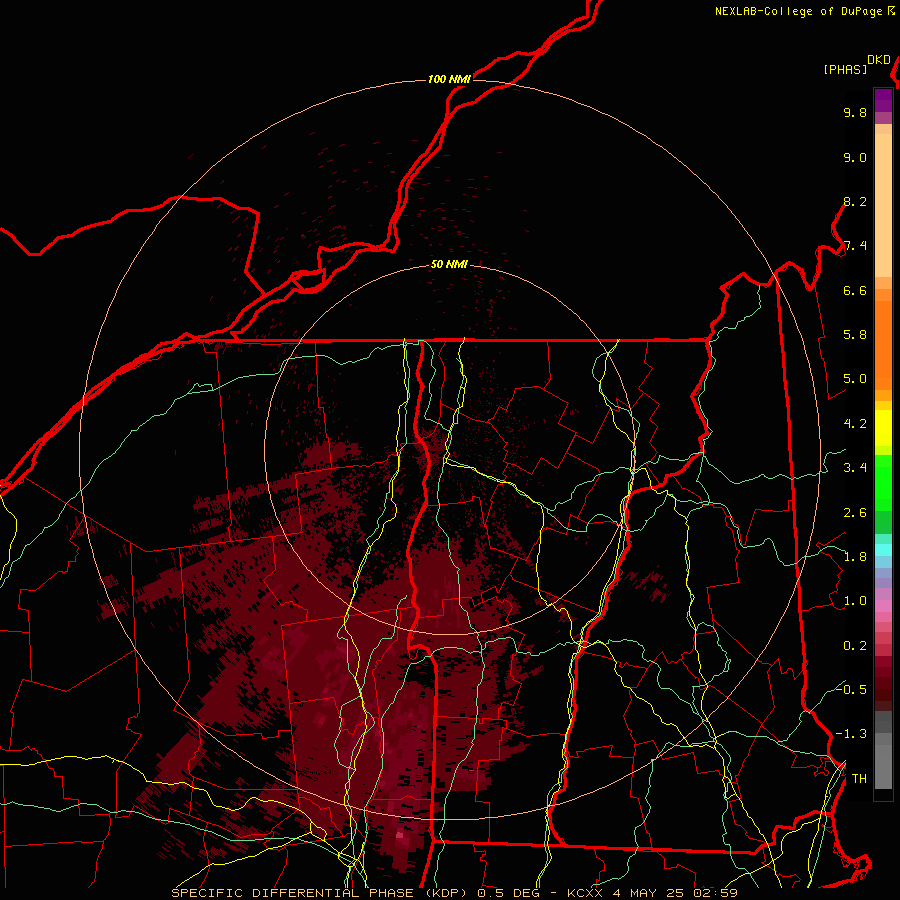Click the 8.2 scale value
900x900 pixels.
855,201
